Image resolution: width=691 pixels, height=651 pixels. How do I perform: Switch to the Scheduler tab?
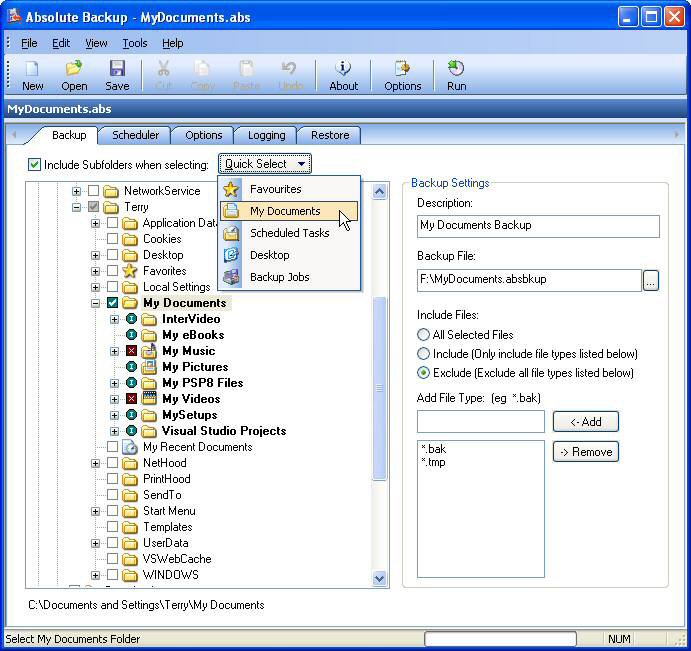135,135
